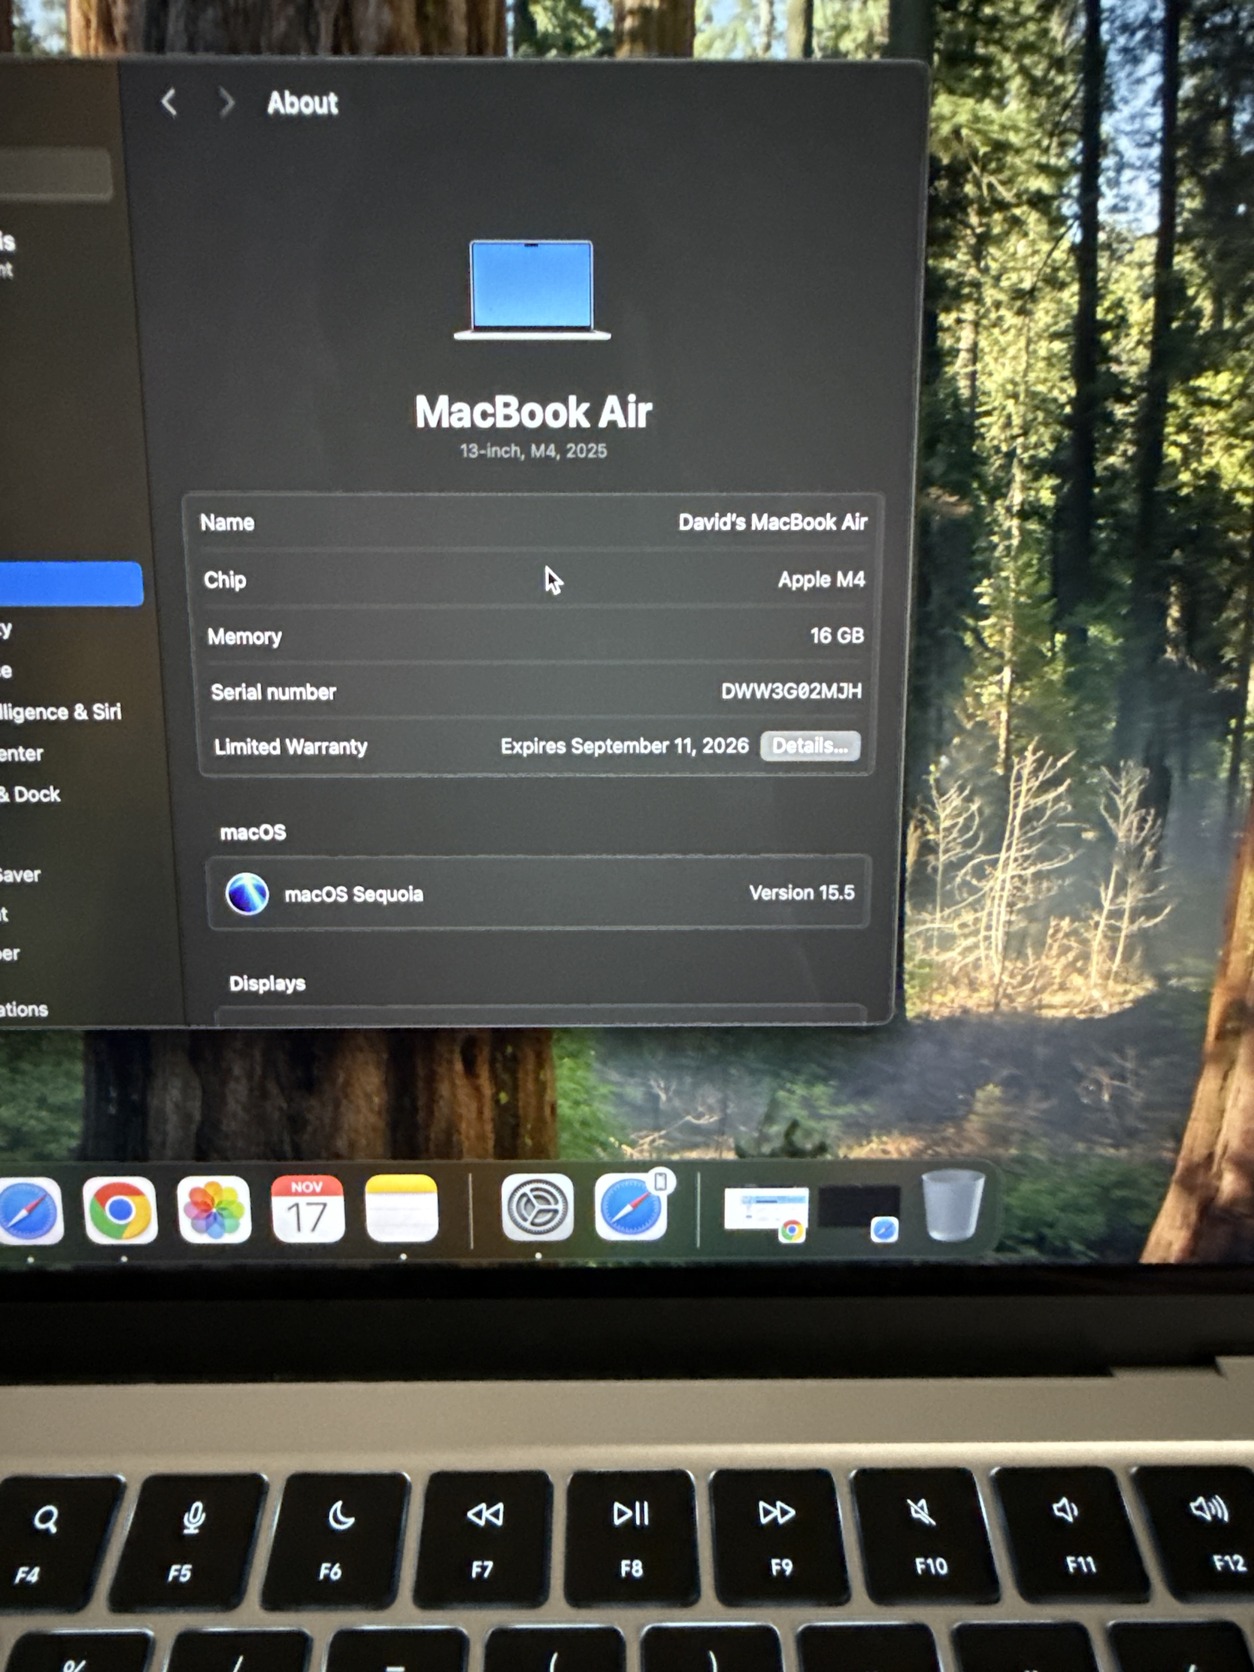The image size is (1254, 1672).
Task: Open Calendar showing Nov 17
Action: tap(307, 1209)
